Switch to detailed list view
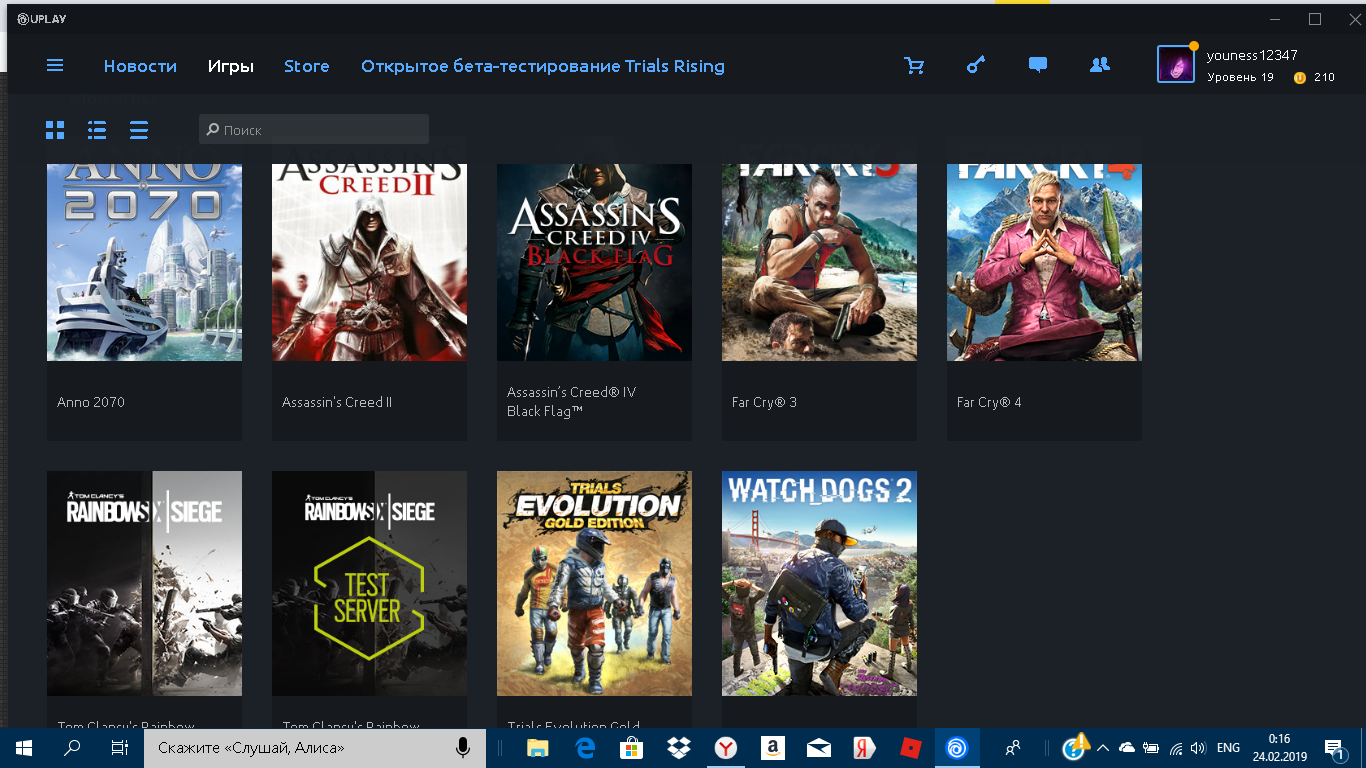1366x768 pixels. click(x=97, y=130)
